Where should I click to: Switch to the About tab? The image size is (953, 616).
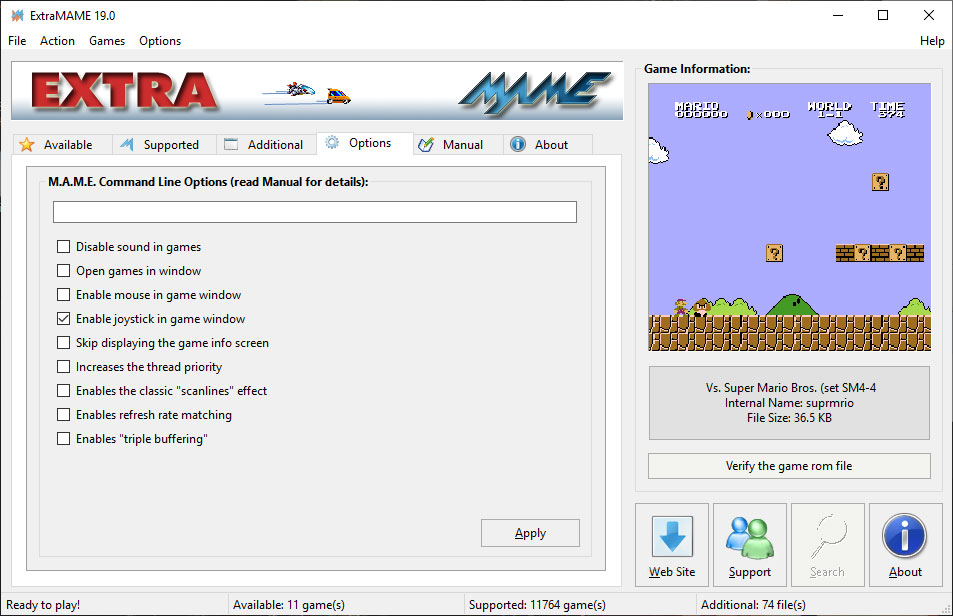[x=540, y=145]
